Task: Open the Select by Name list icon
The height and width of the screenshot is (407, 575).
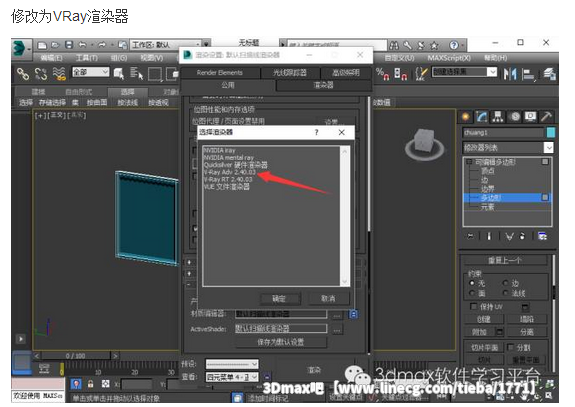Action: pyautogui.click(x=136, y=73)
